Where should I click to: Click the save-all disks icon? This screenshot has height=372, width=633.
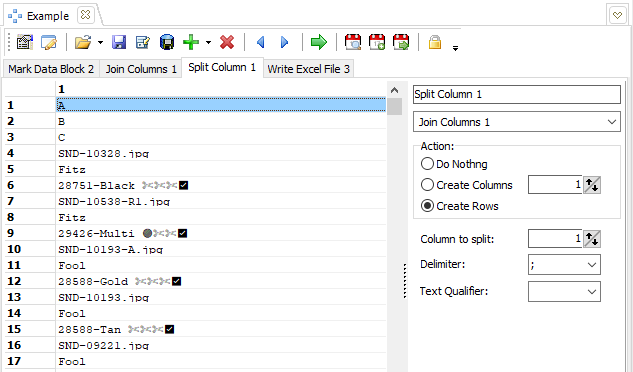[167, 42]
